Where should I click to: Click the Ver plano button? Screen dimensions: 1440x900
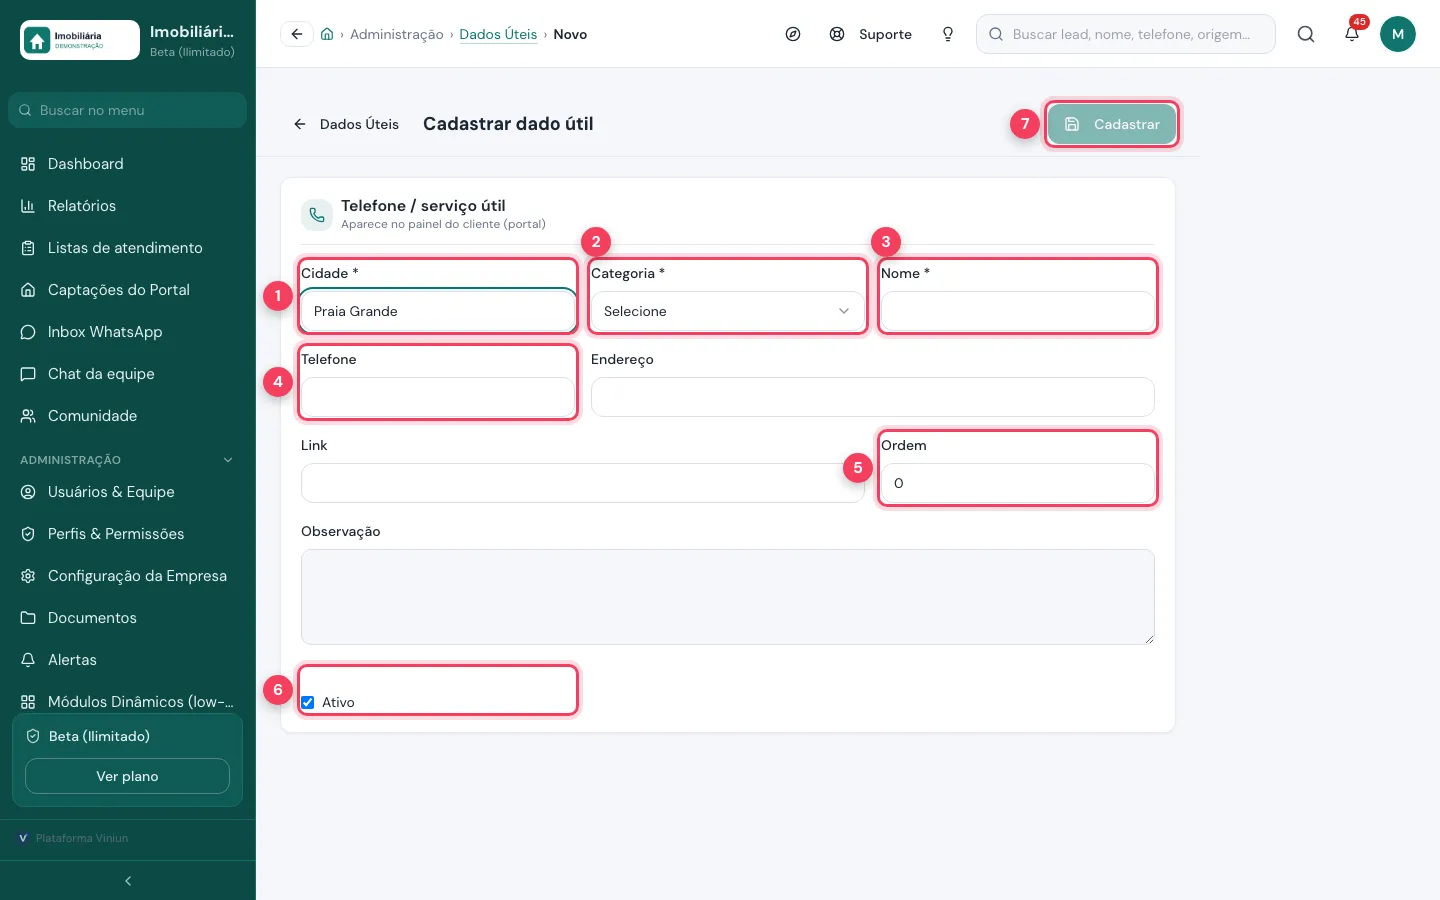point(127,776)
